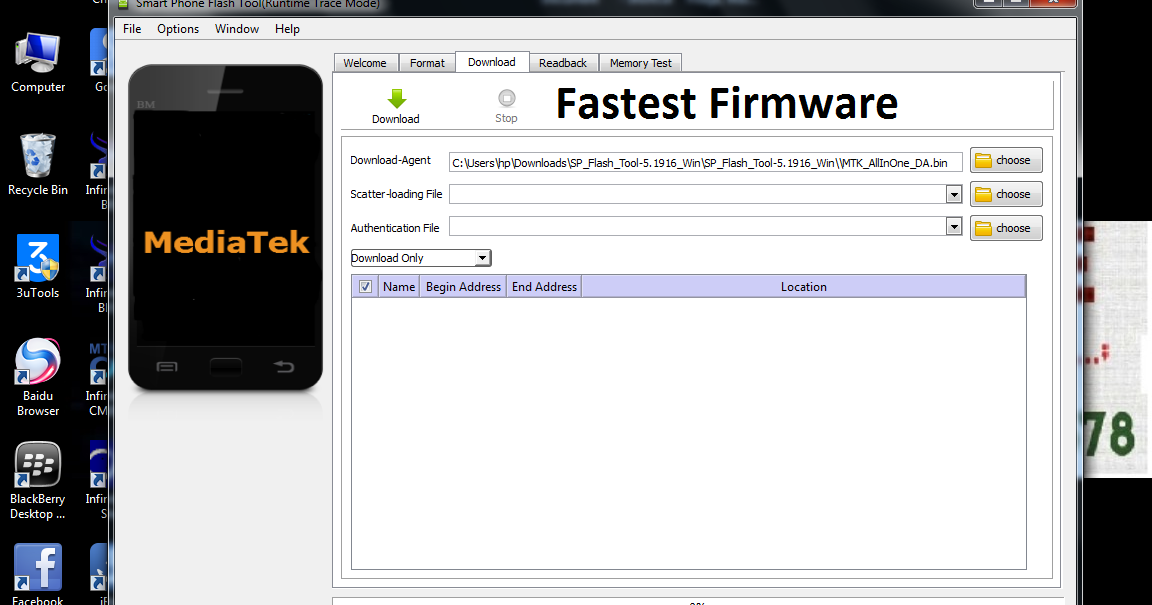1152x605 pixels.
Task: Click the green Download arrow icon
Action: 396,100
